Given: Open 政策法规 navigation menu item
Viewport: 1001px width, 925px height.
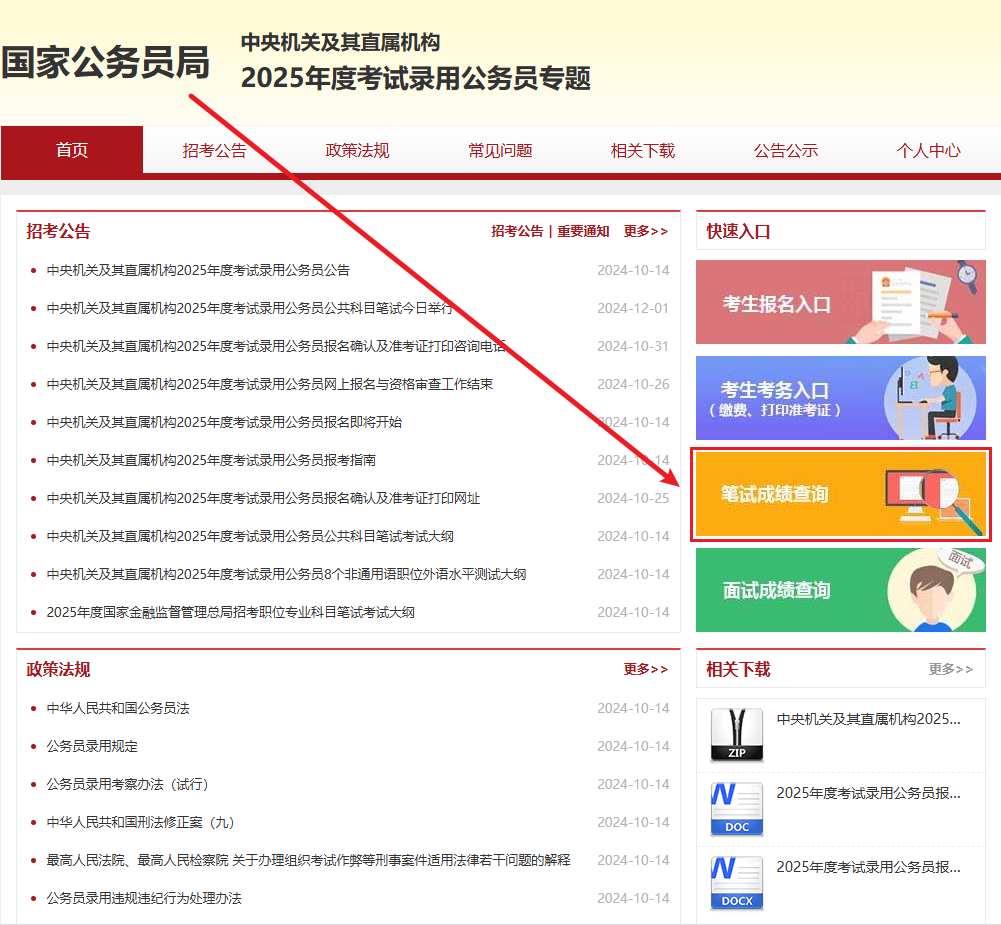Looking at the screenshot, I should click(357, 151).
